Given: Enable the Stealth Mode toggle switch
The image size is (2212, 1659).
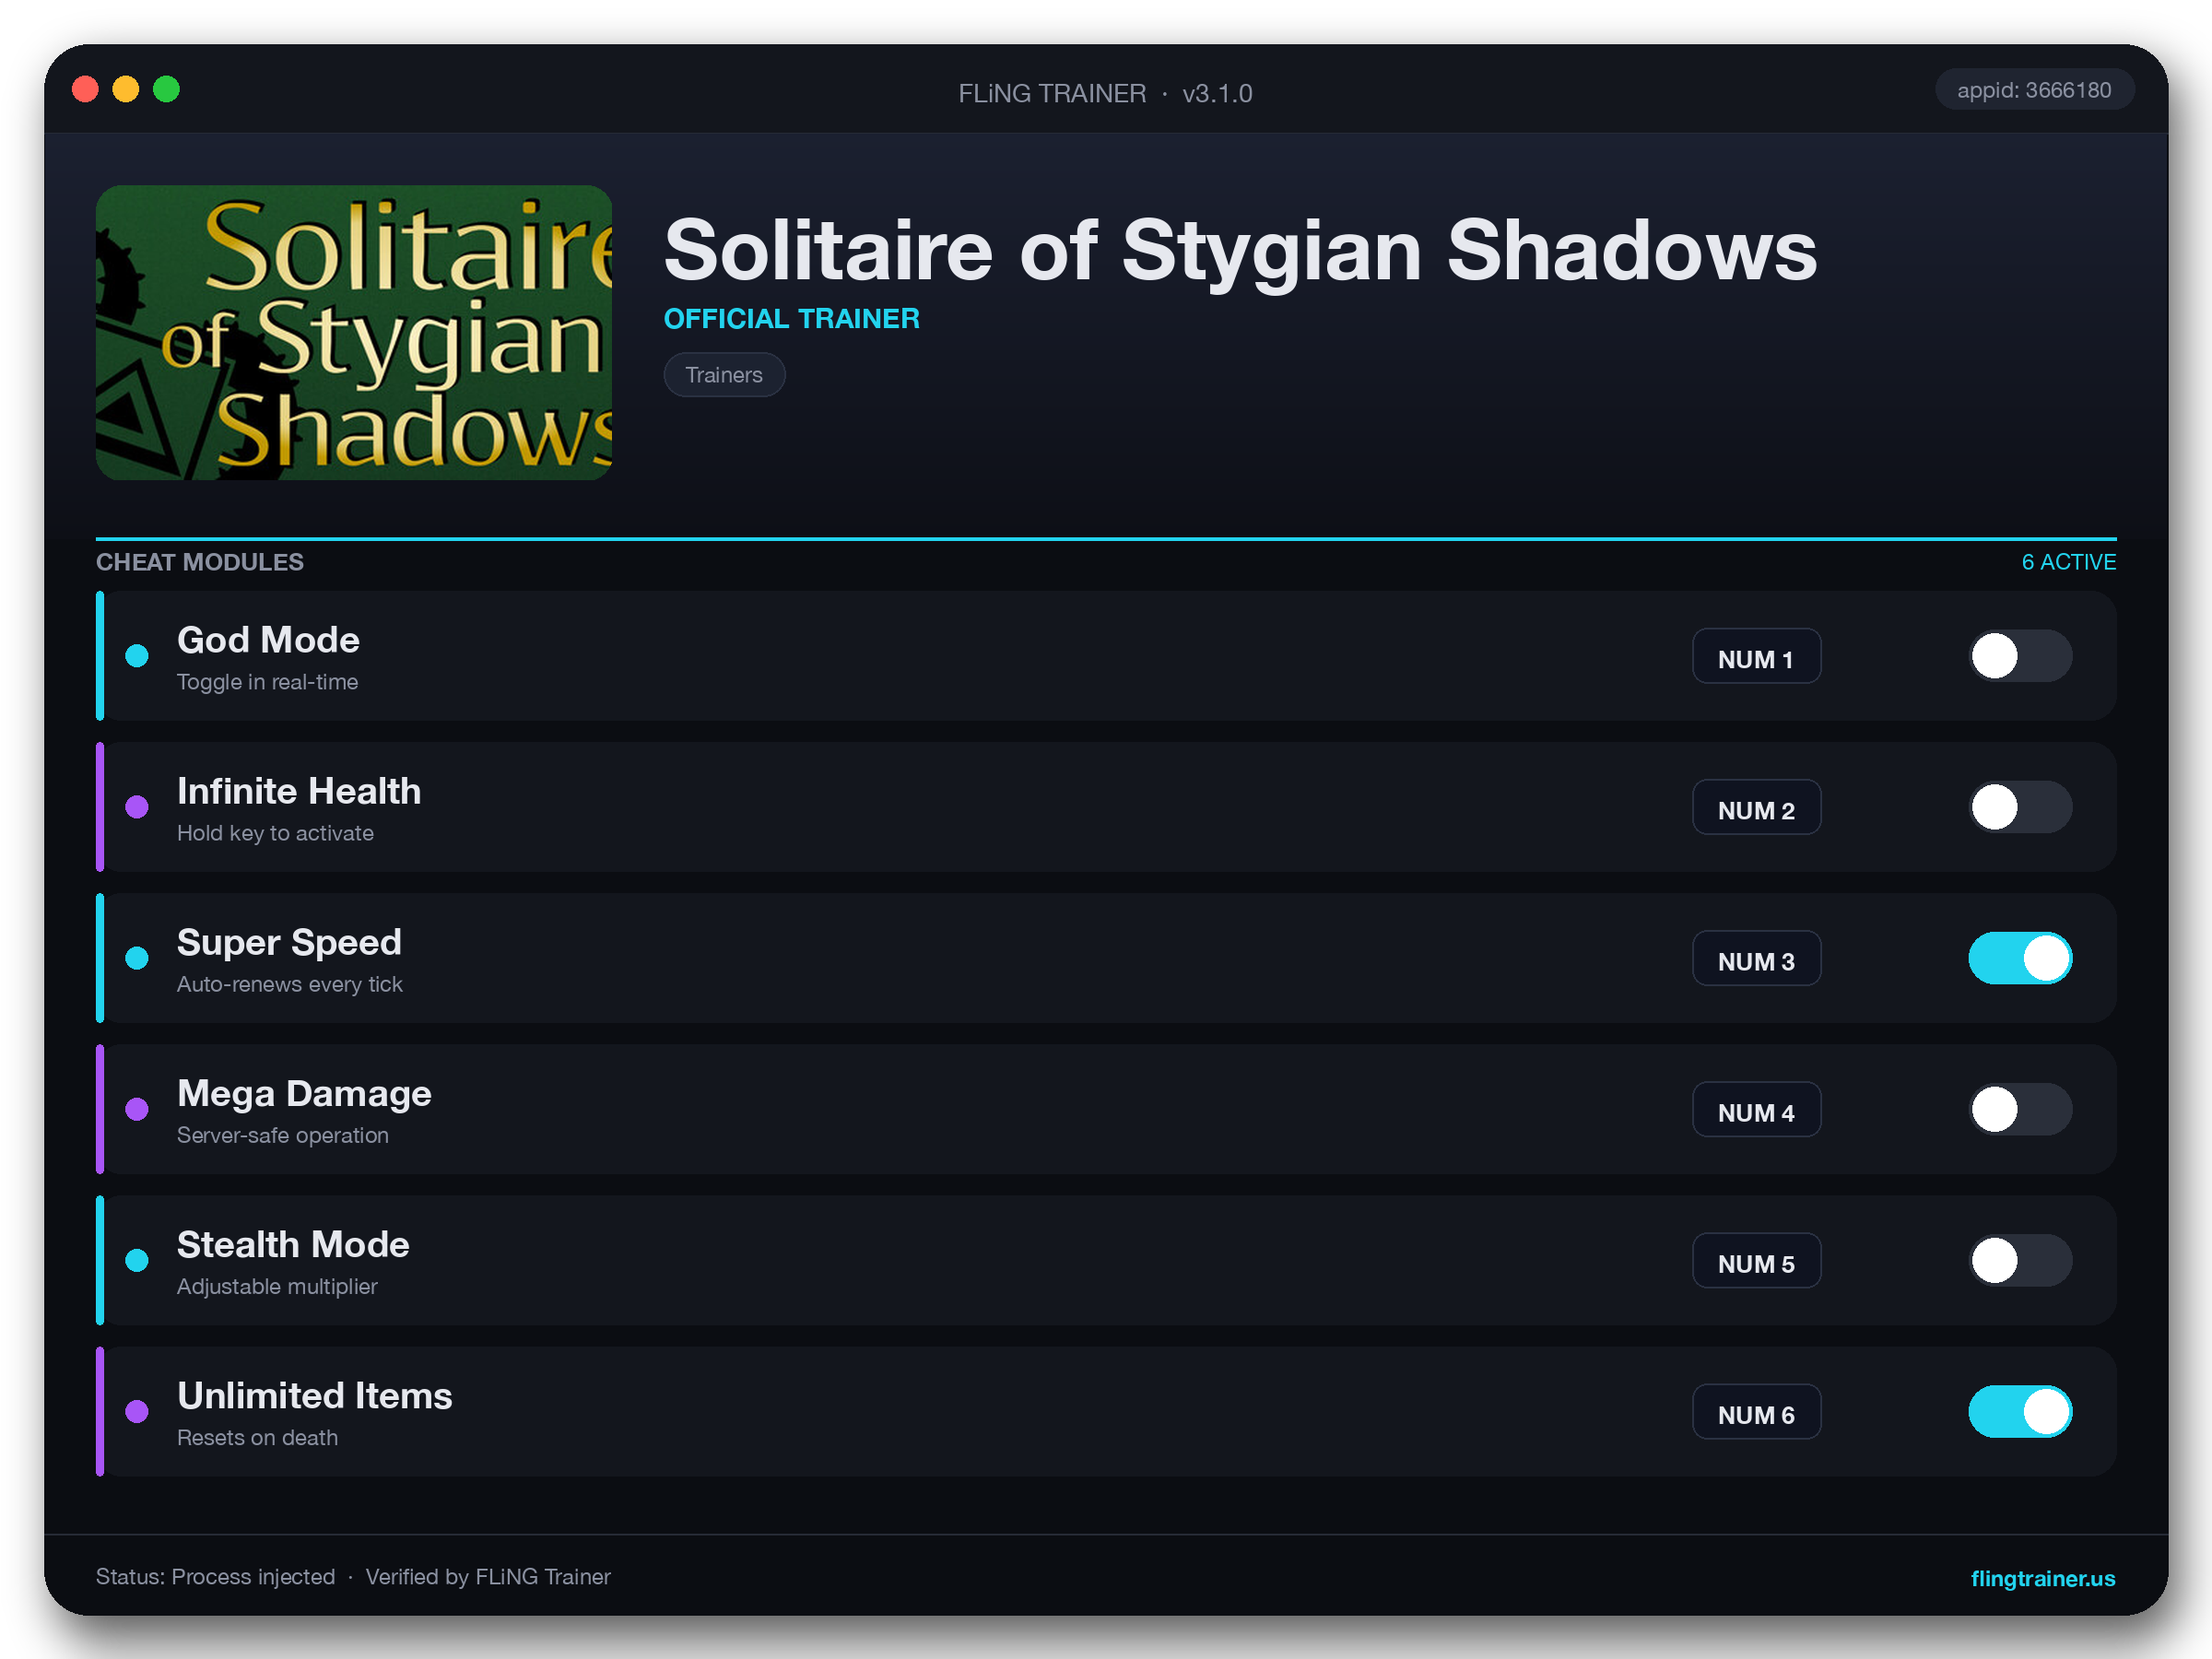Looking at the screenshot, I should coord(2020,1260).
